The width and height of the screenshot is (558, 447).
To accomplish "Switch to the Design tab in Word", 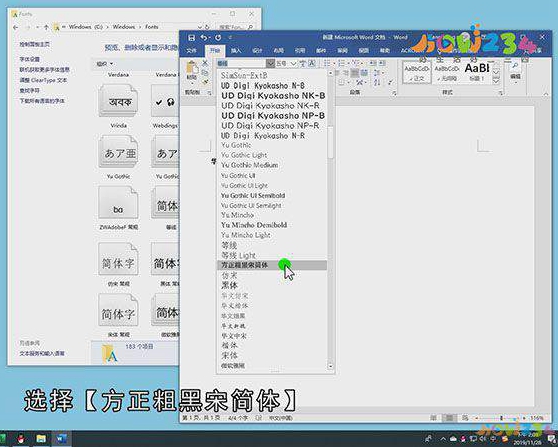I will point(257,51).
